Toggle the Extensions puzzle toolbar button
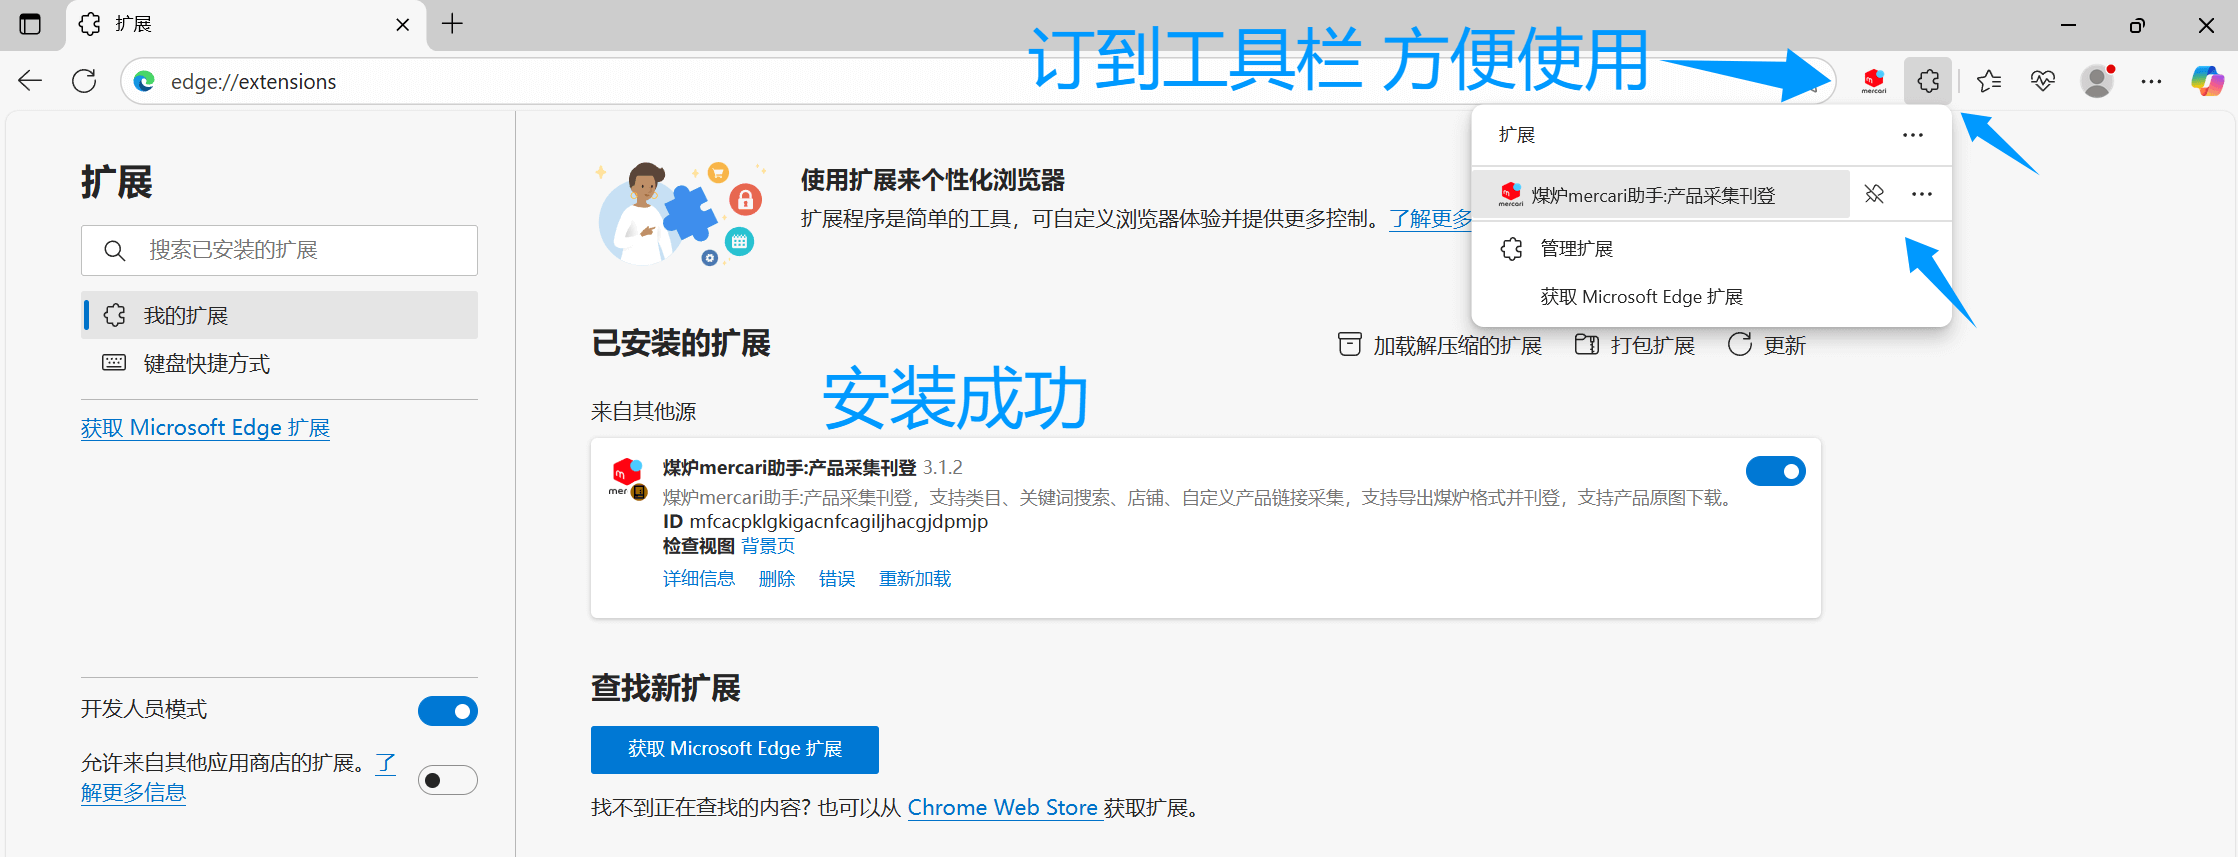This screenshot has height=857, width=2238. (1928, 81)
